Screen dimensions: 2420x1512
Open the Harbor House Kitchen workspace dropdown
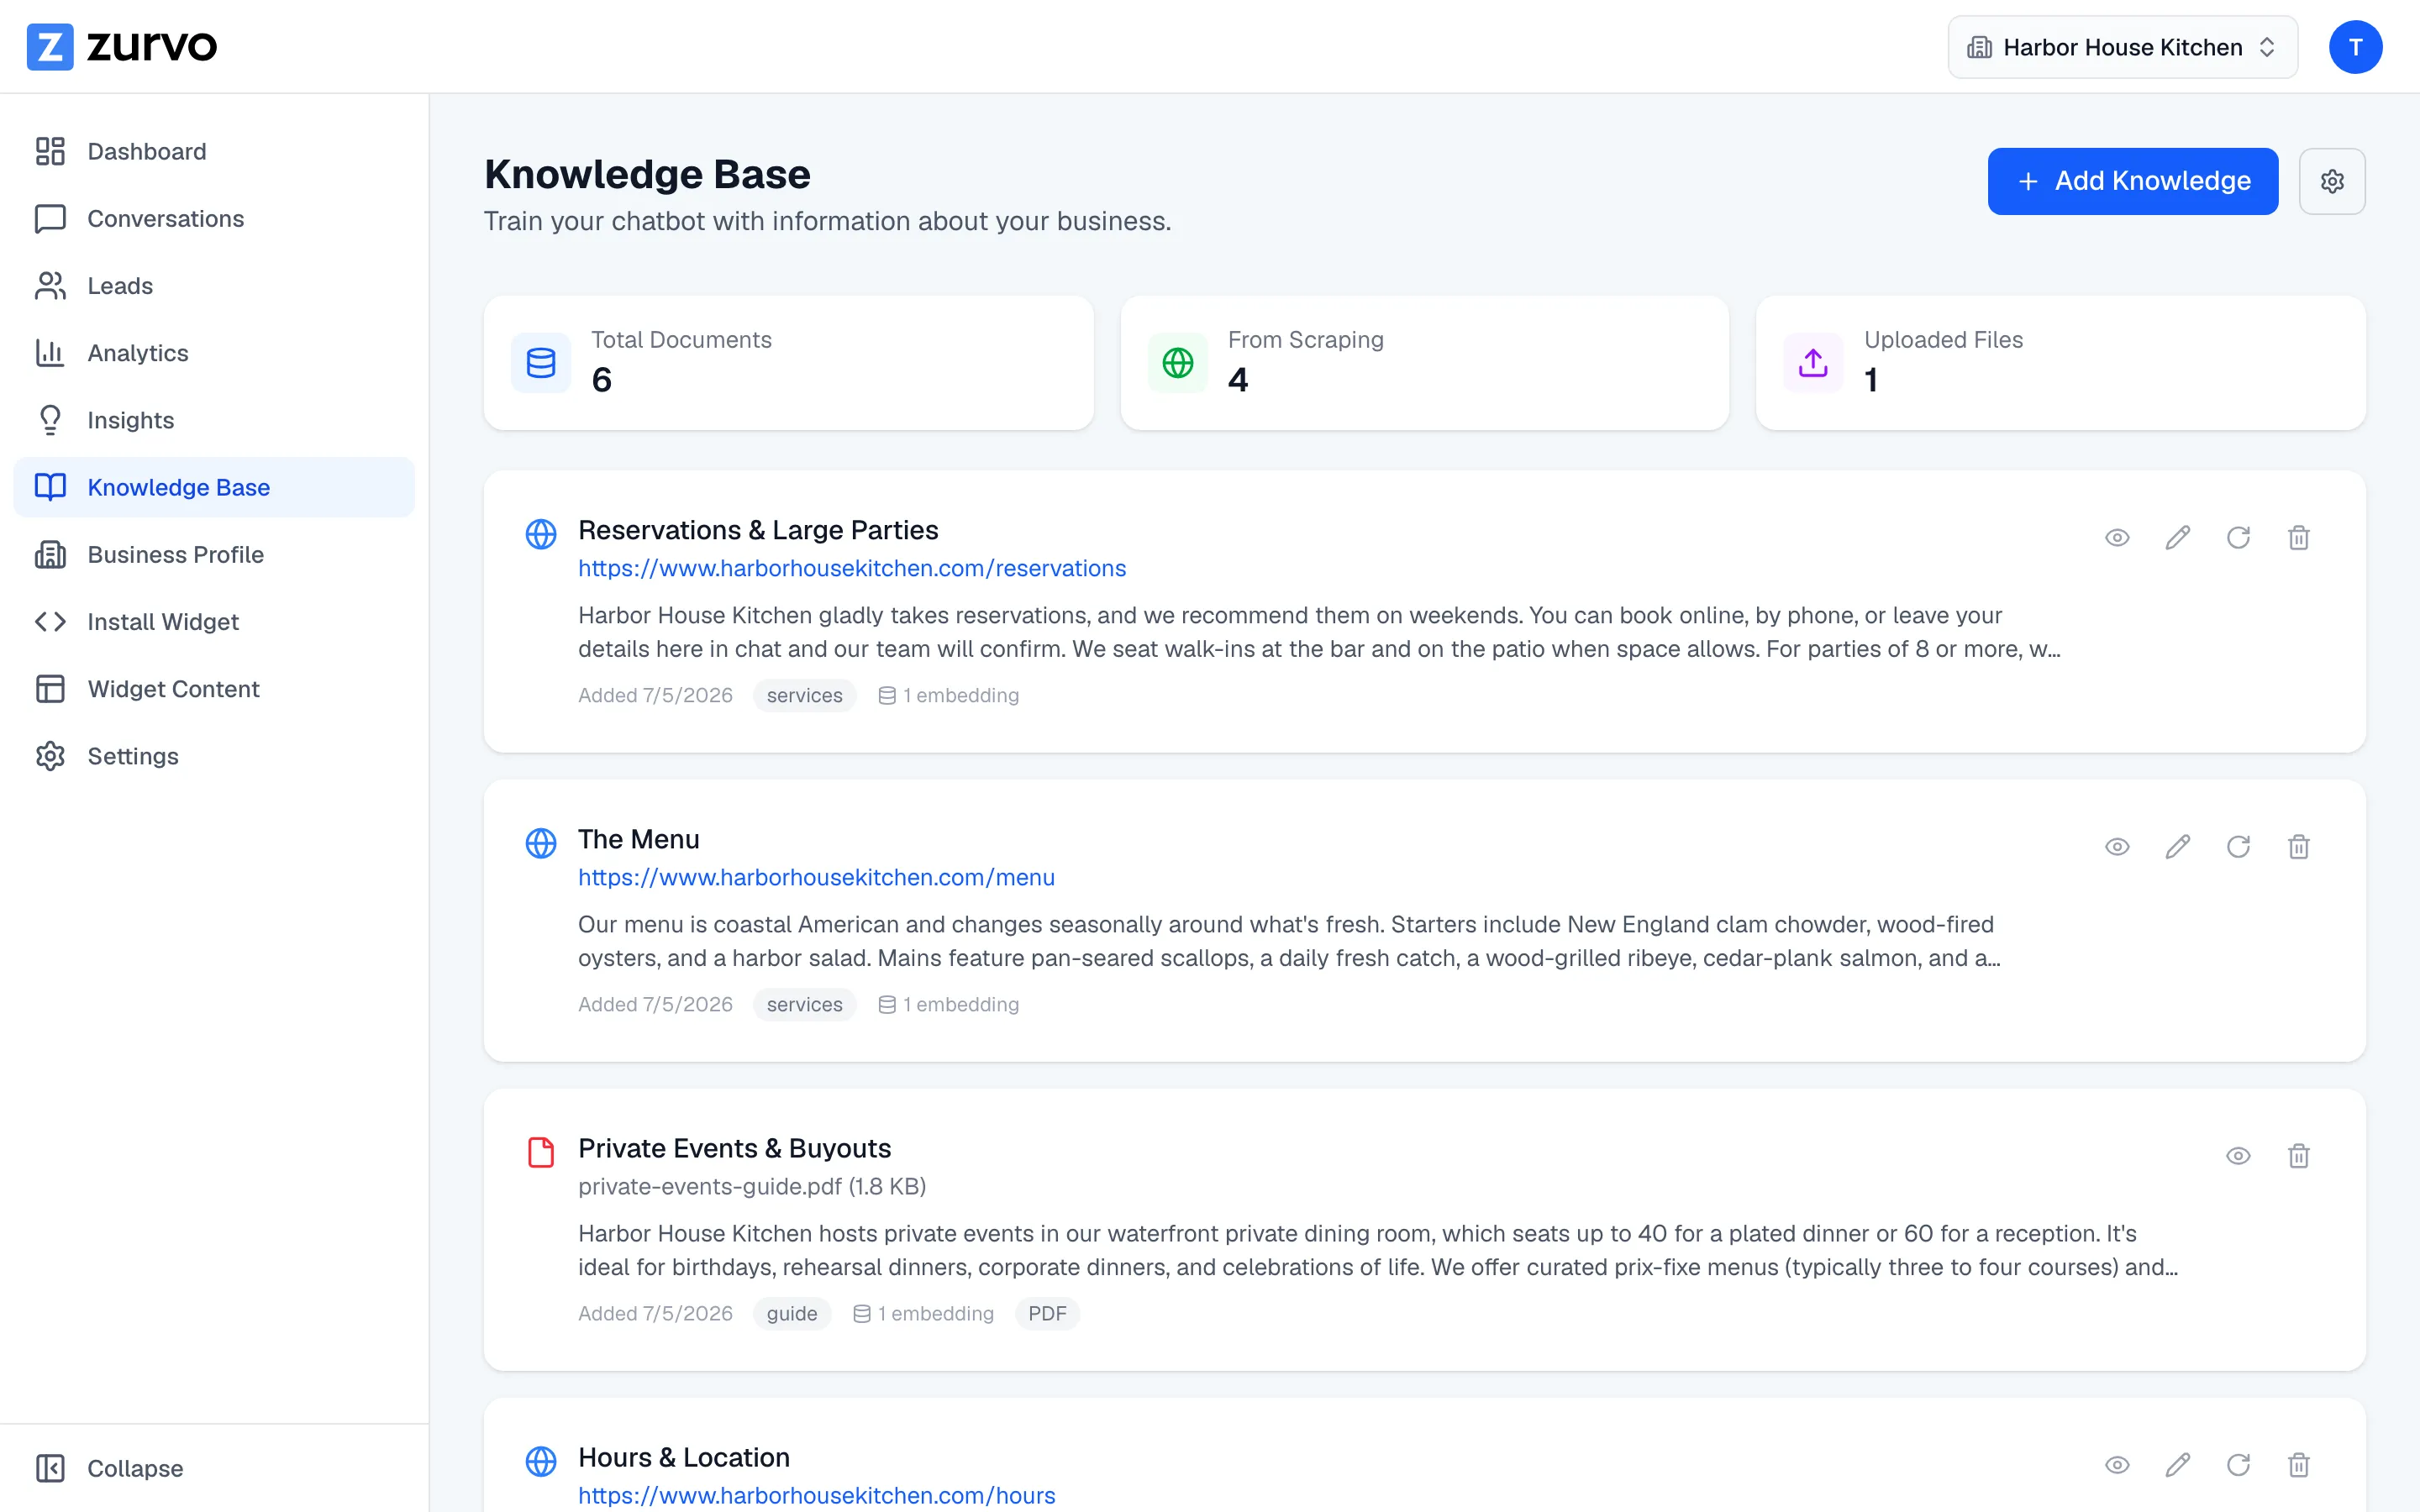pyautogui.click(x=2122, y=47)
